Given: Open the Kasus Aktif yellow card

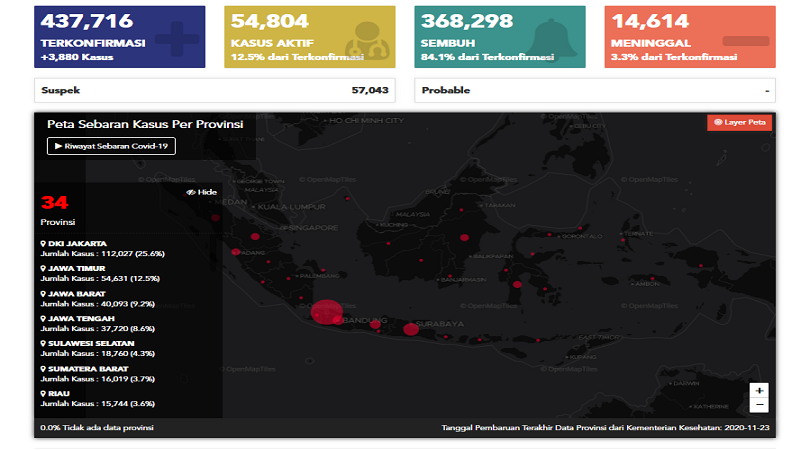Looking at the screenshot, I should pyautogui.click(x=310, y=37).
